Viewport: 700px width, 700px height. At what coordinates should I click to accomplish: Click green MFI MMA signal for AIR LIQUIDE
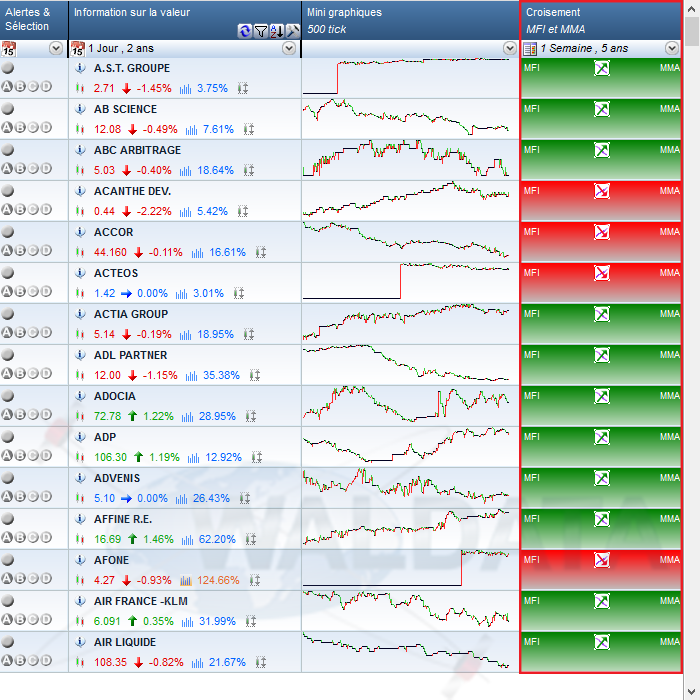pos(601,651)
